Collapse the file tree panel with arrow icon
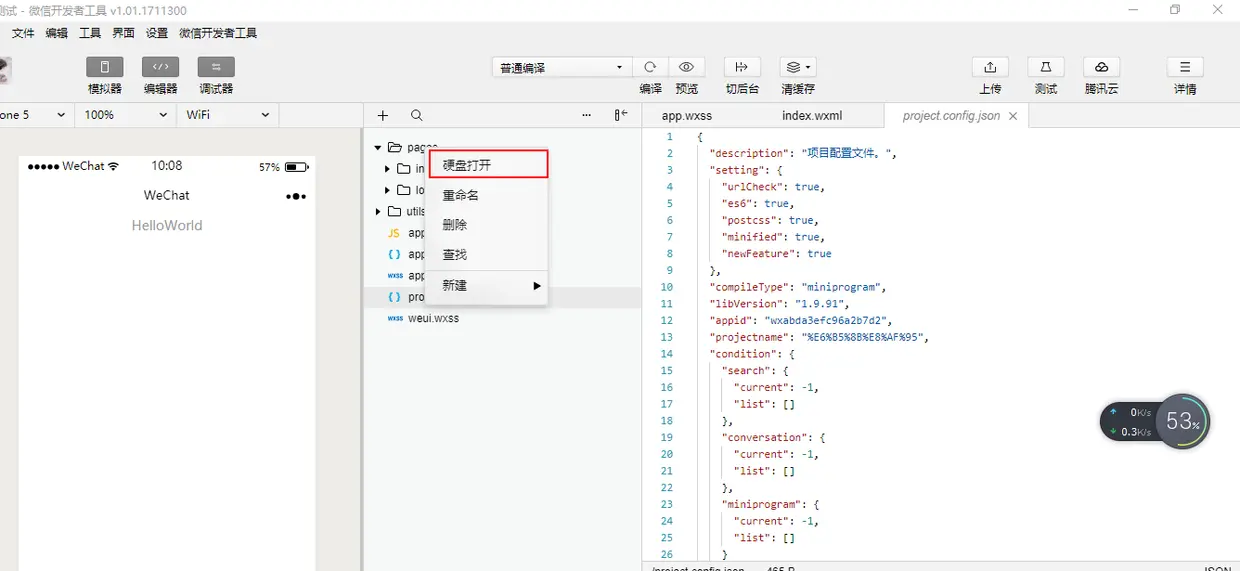 tap(621, 115)
